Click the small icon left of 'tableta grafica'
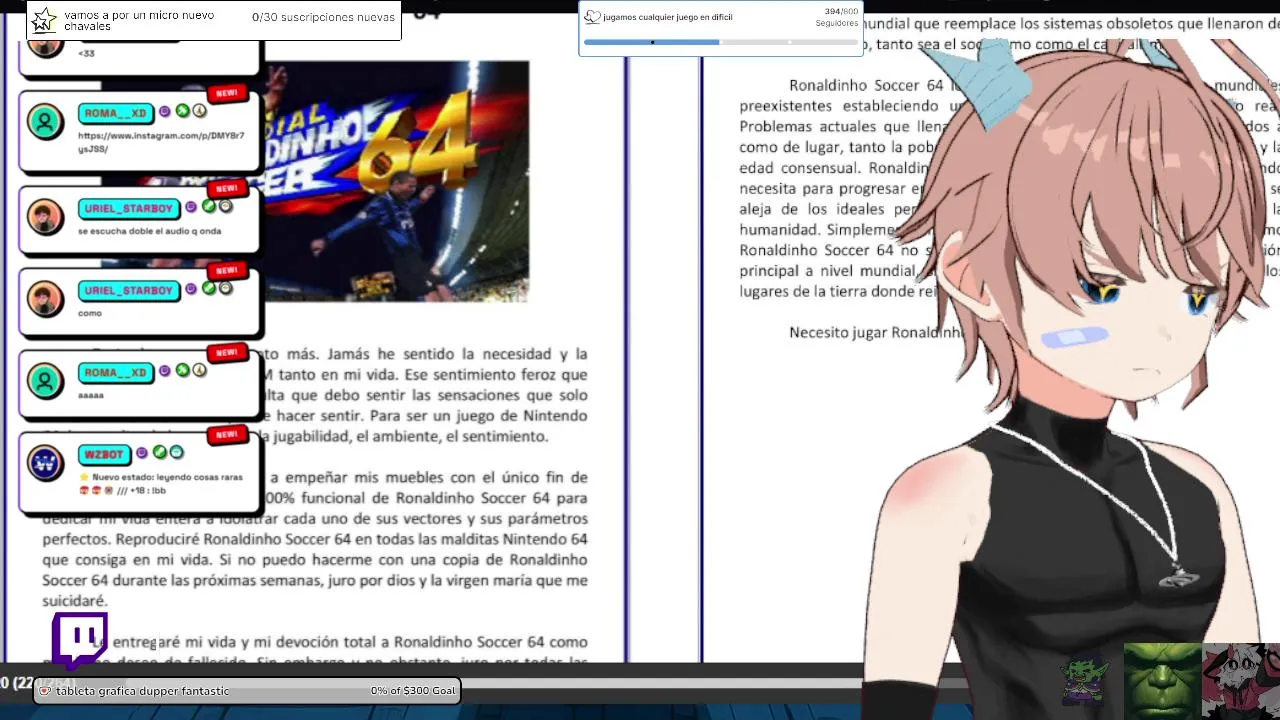Image resolution: width=1280 pixels, height=720 pixels. tap(45, 691)
